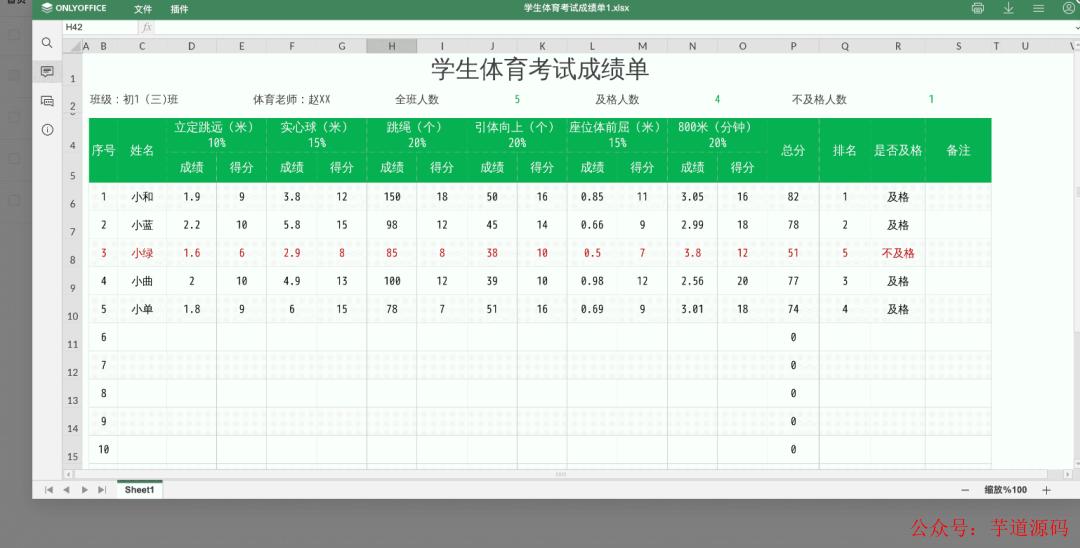Screen dimensions: 1080x548
Task: Open the about info icon in sidebar
Action: [47, 129]
